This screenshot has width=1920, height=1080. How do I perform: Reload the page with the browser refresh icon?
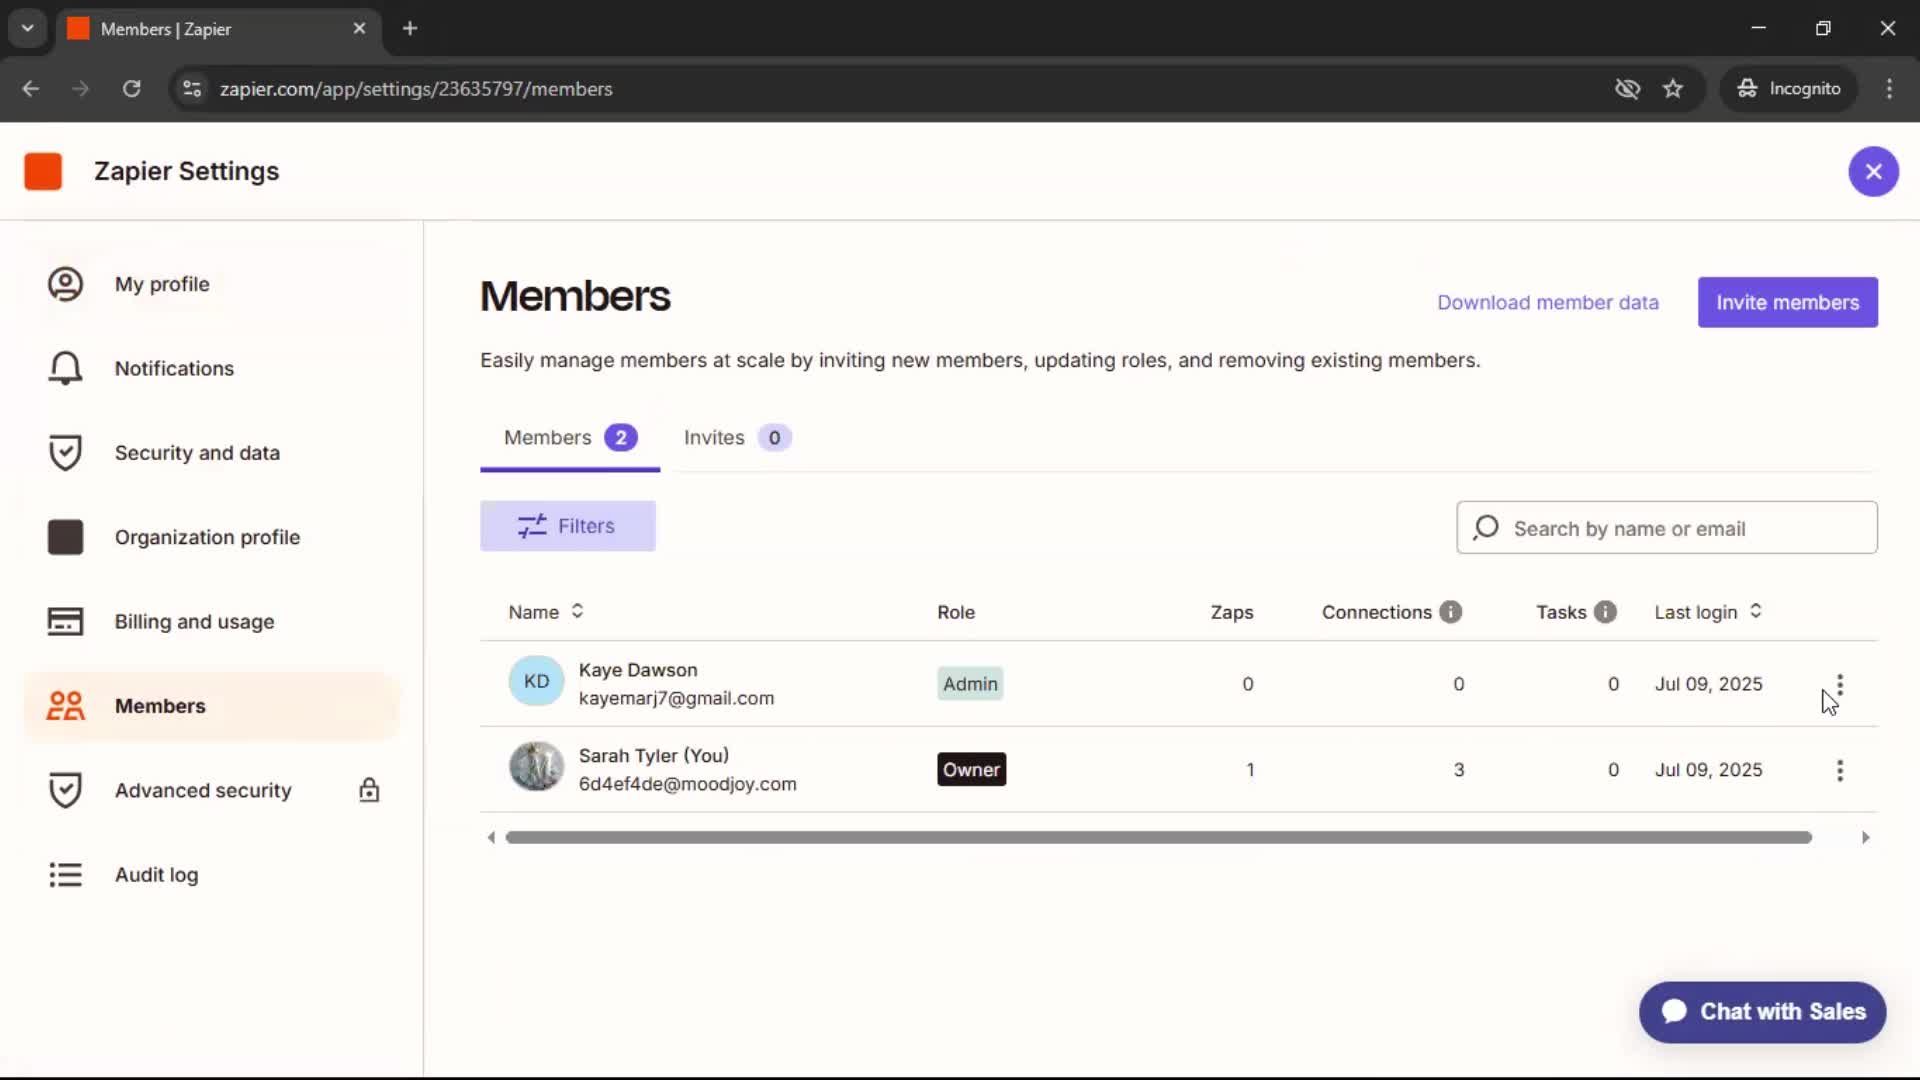pyautogui.click(x=131, y=88)
